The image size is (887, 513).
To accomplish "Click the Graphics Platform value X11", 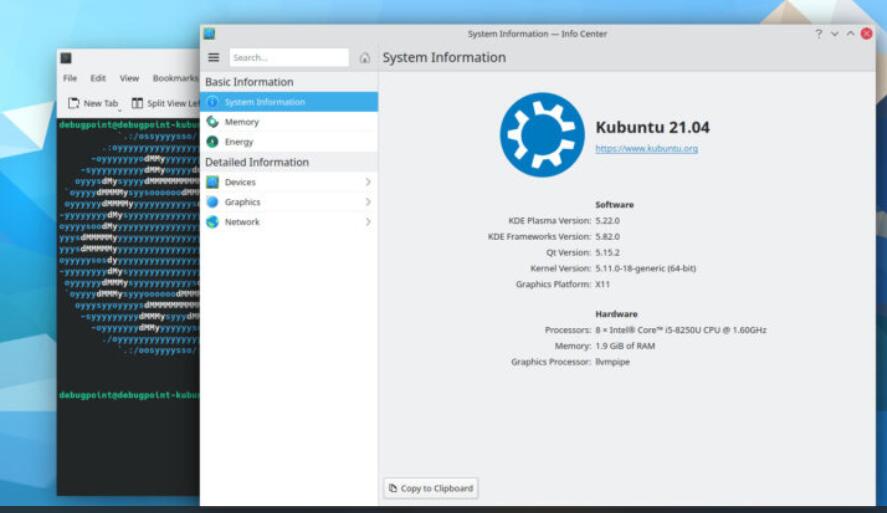I will (x=602, y=284).
